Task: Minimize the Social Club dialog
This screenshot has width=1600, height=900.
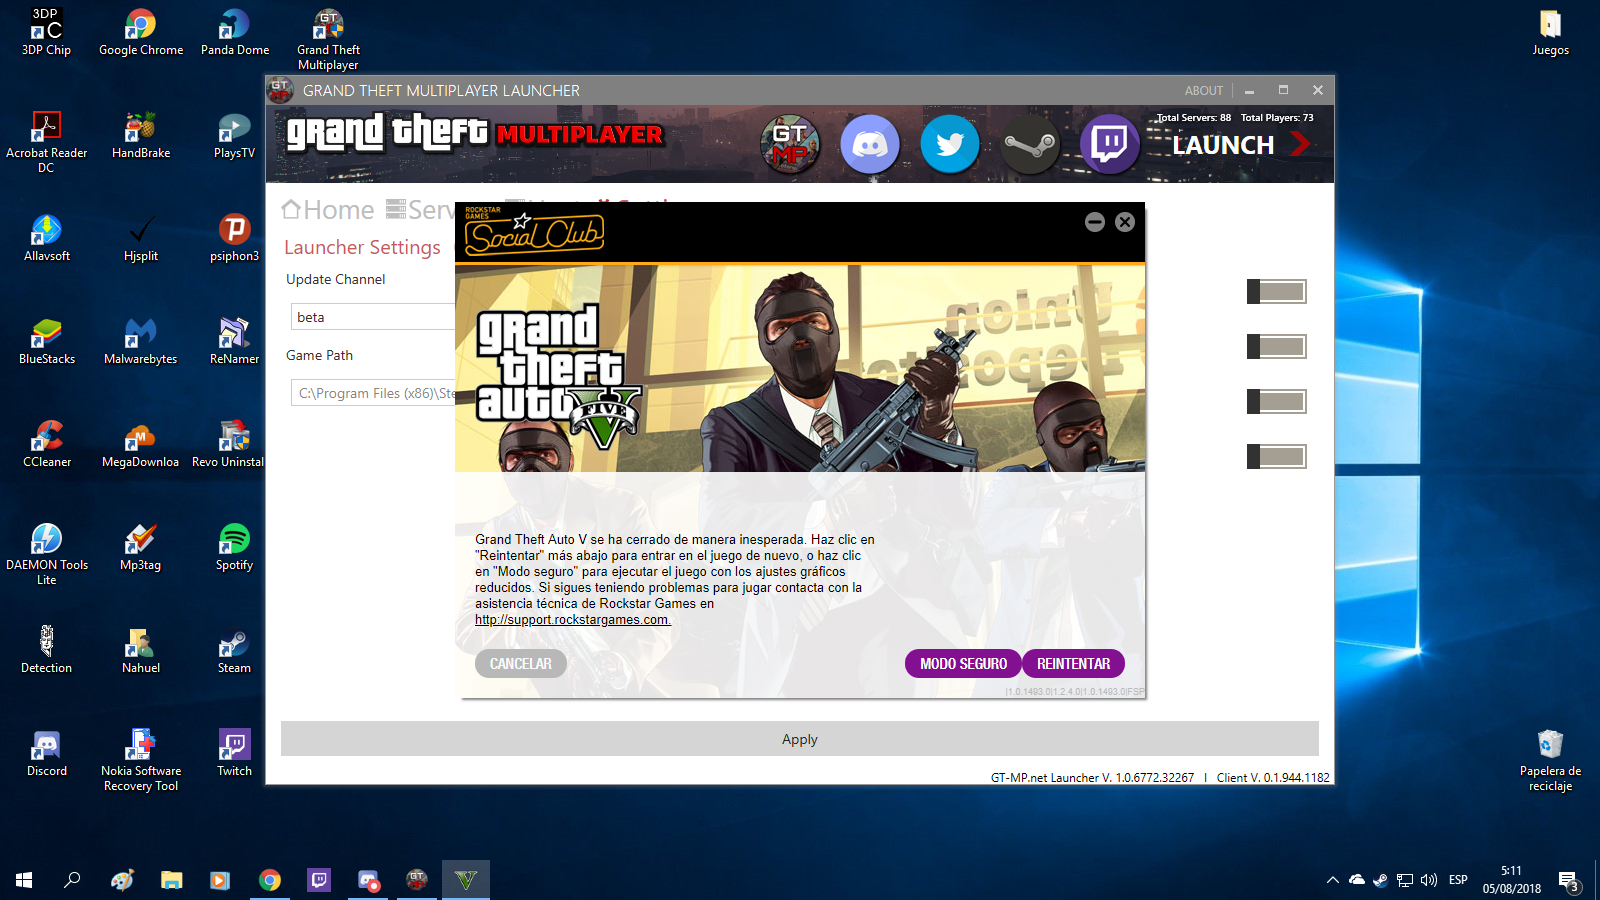Action: 1095,222
